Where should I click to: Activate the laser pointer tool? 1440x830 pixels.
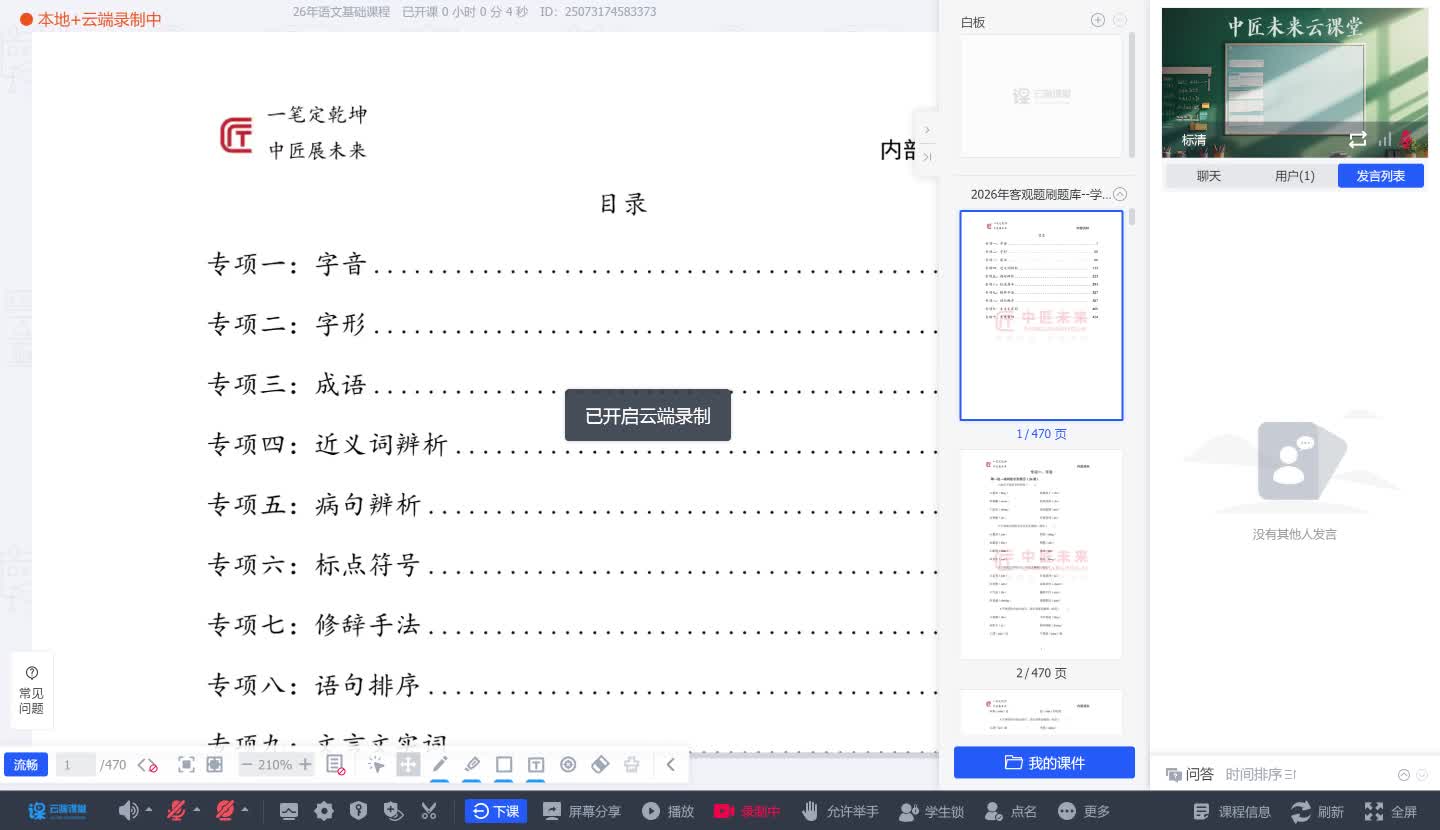(x=568, y=764)
